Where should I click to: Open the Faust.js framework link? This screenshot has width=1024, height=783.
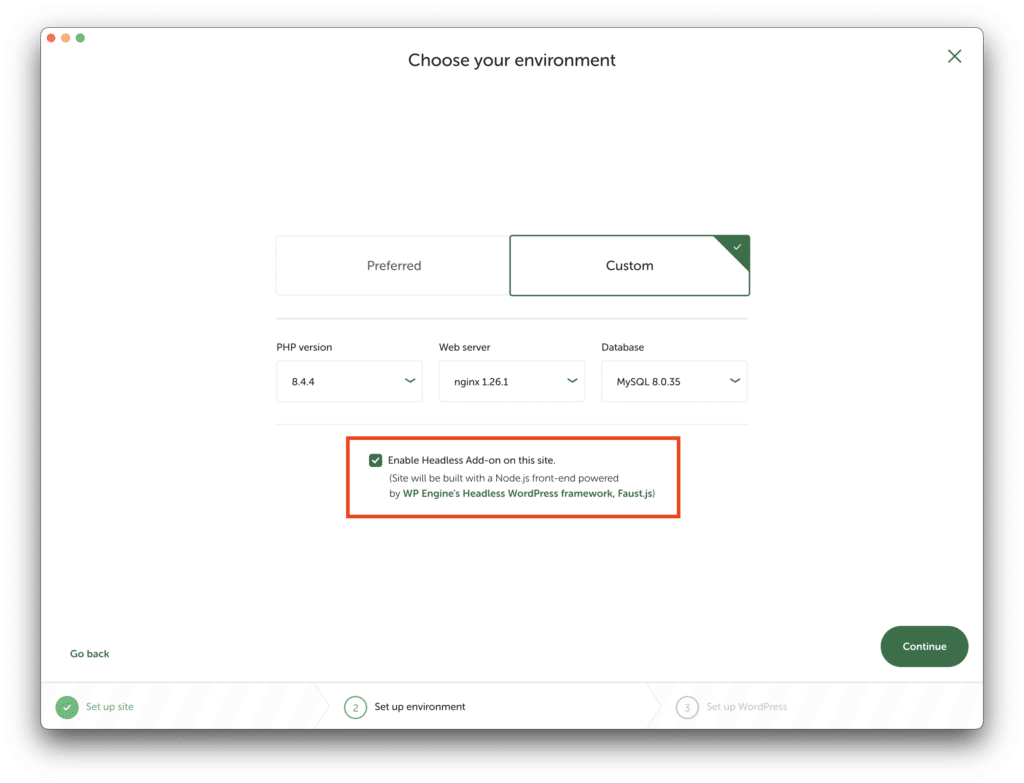click(528, 494)
